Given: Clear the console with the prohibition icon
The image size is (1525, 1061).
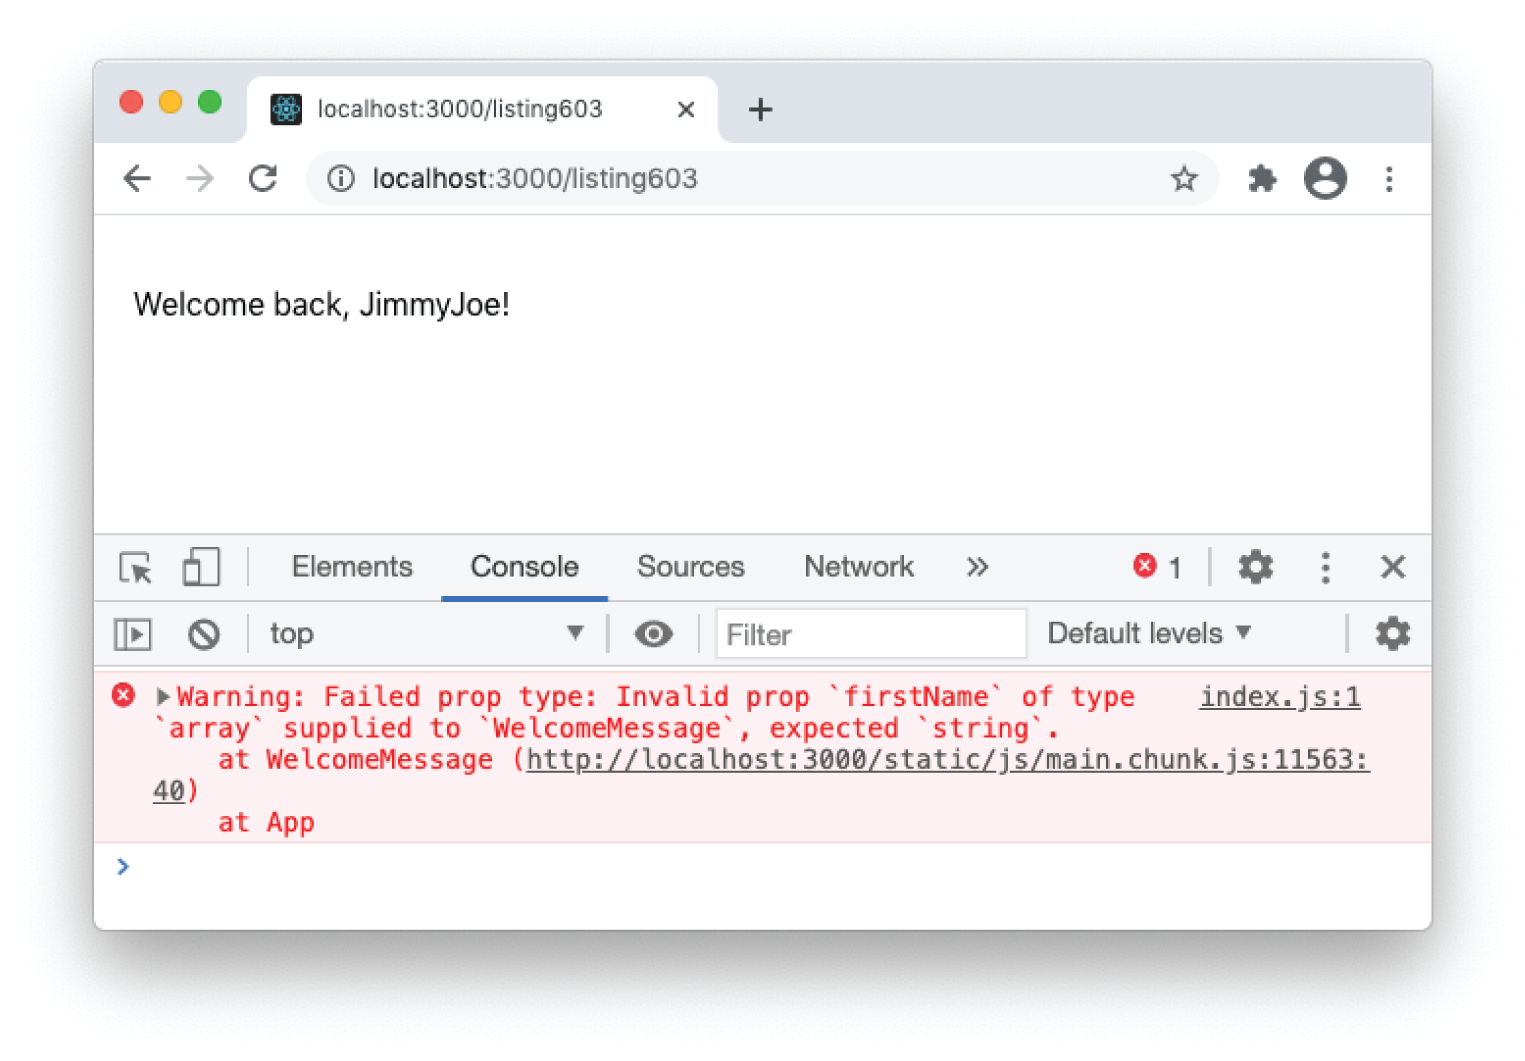Looking at the screenshot, I should [203, 633].
